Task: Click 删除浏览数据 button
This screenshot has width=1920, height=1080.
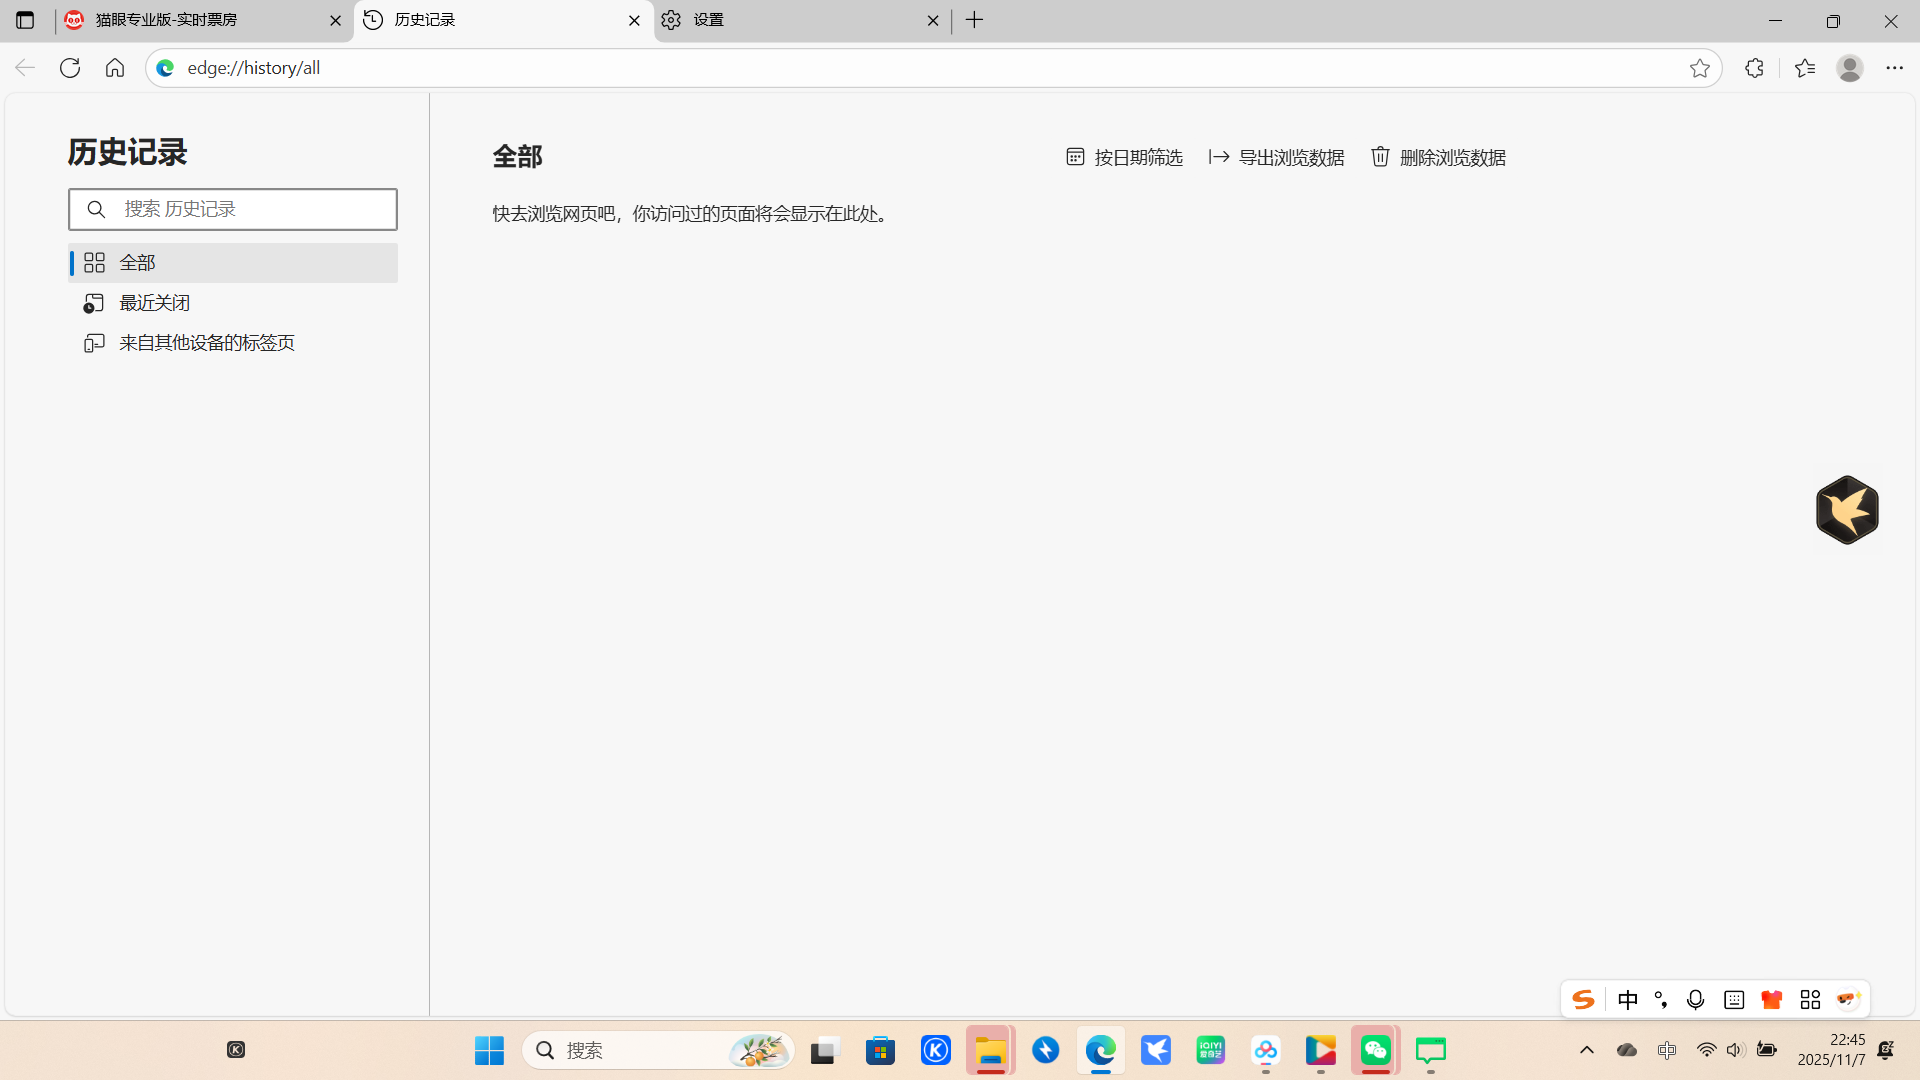Action: point(1438,157)
